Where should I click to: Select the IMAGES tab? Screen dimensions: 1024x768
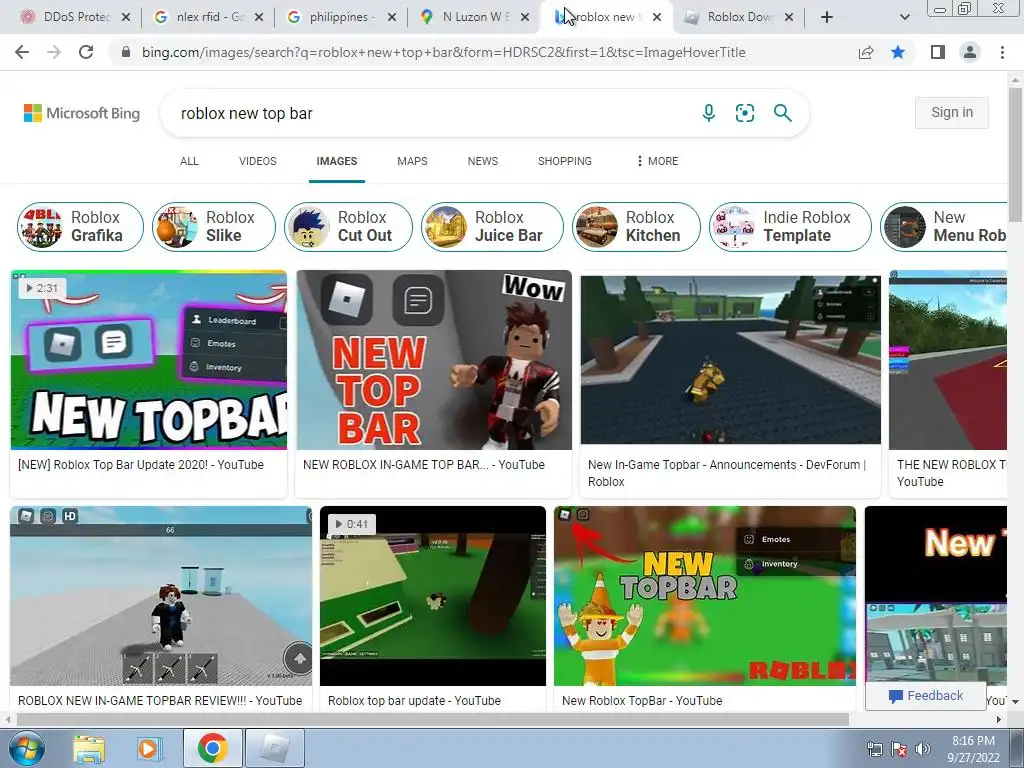pos(336,161)
